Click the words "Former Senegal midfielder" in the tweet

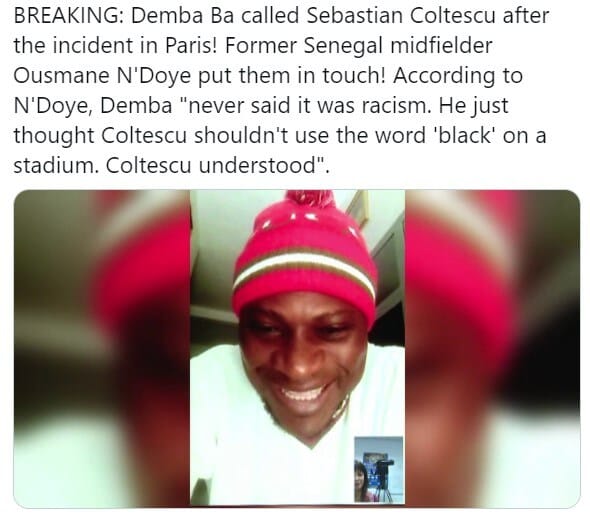click(358, 46)
